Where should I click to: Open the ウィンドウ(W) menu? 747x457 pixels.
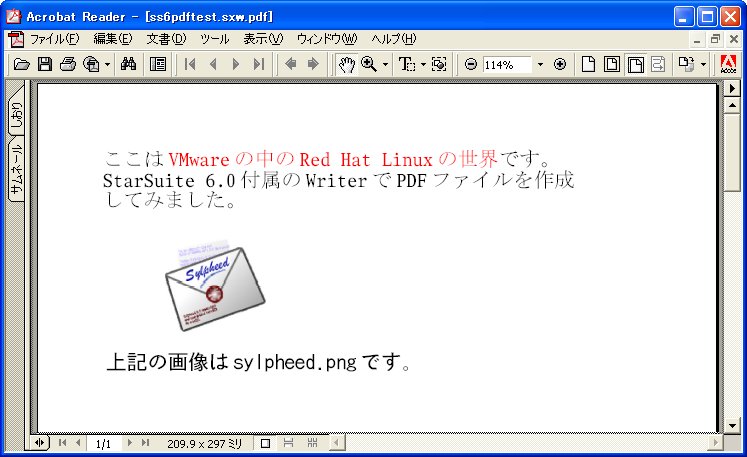click(327, 39)
